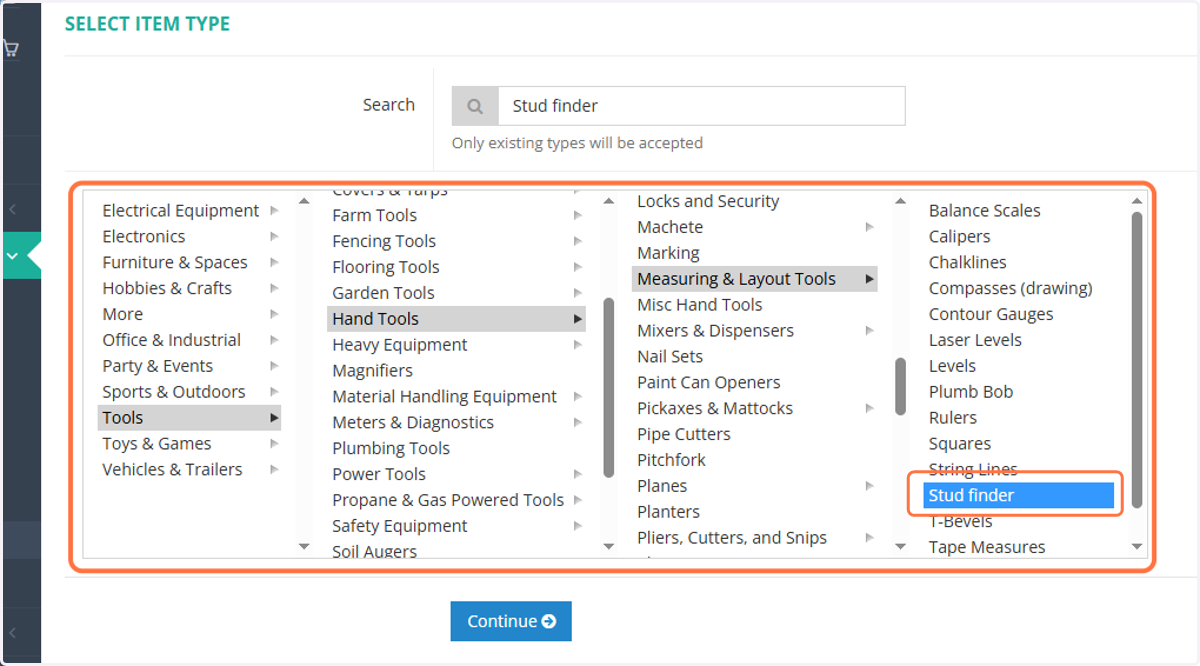Select Sports & Outdoors category
1200x666 pixels.
coord(174,393)
